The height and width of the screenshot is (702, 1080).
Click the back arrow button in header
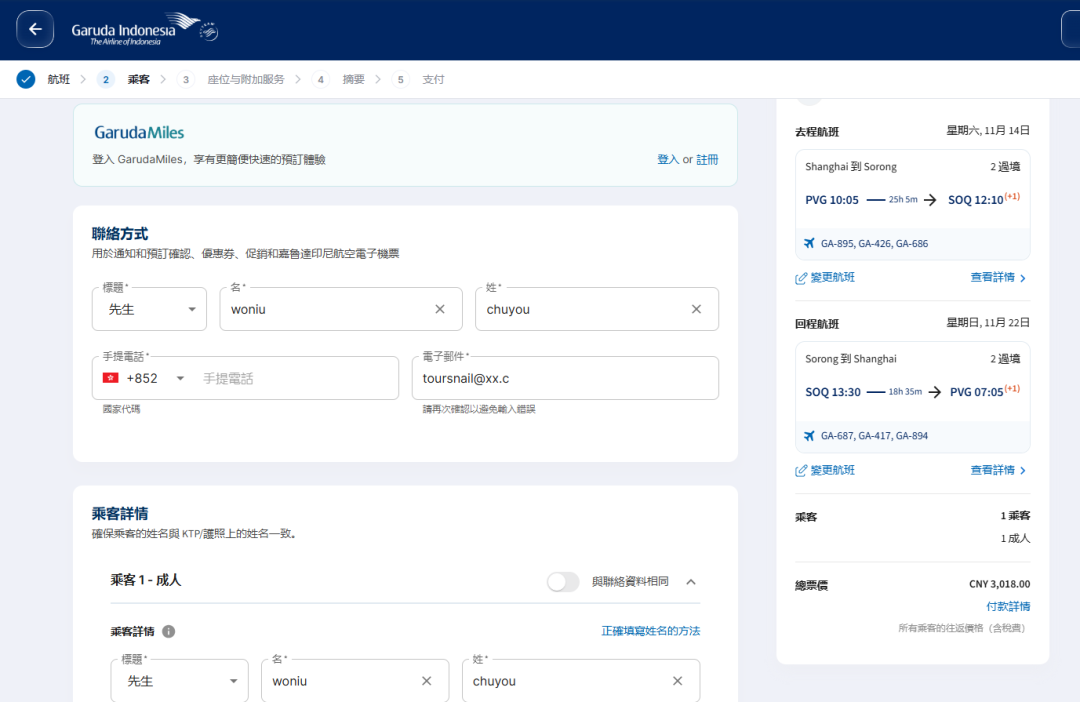[x=35, y=30]
